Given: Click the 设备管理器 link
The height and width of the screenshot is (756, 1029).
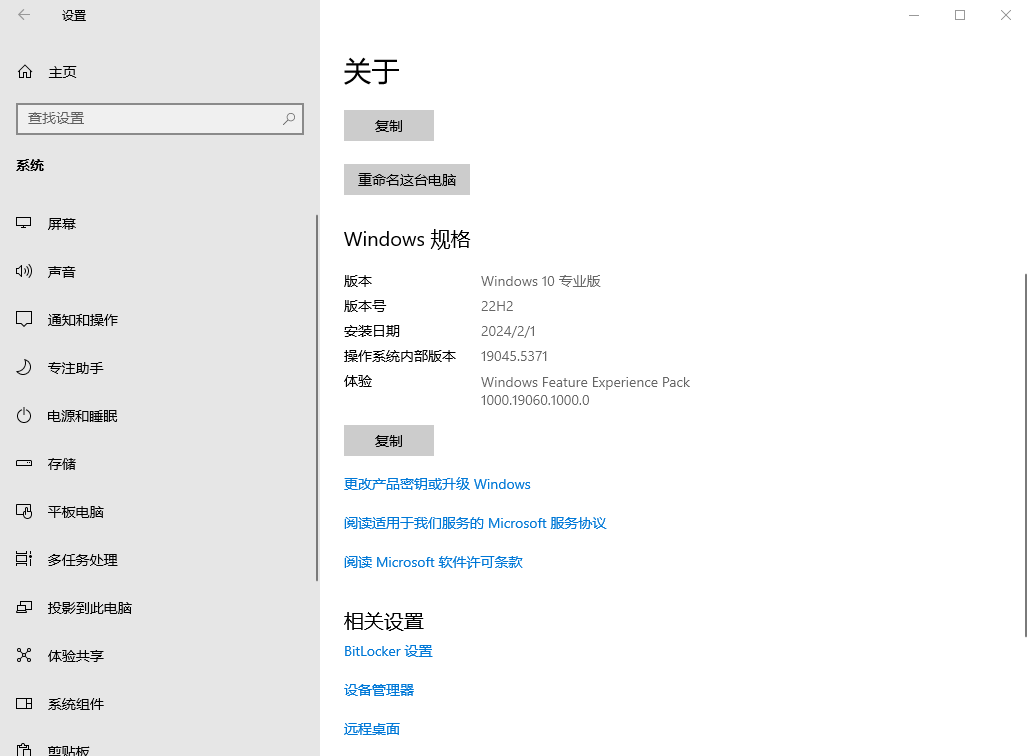Looking at the screenshot, I should tap(379, 690).
